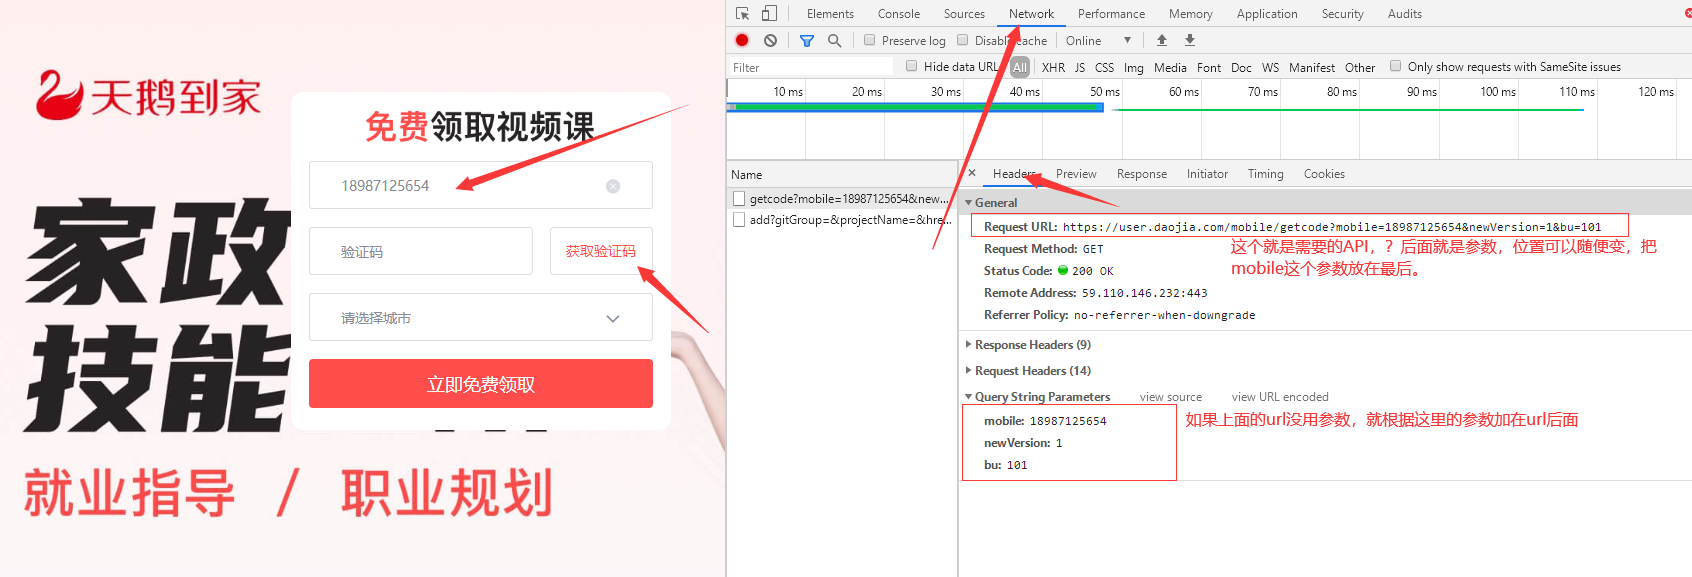Click the import HAR upload arrow
The image size is (1692, 577).
[x=1162, y=40]
